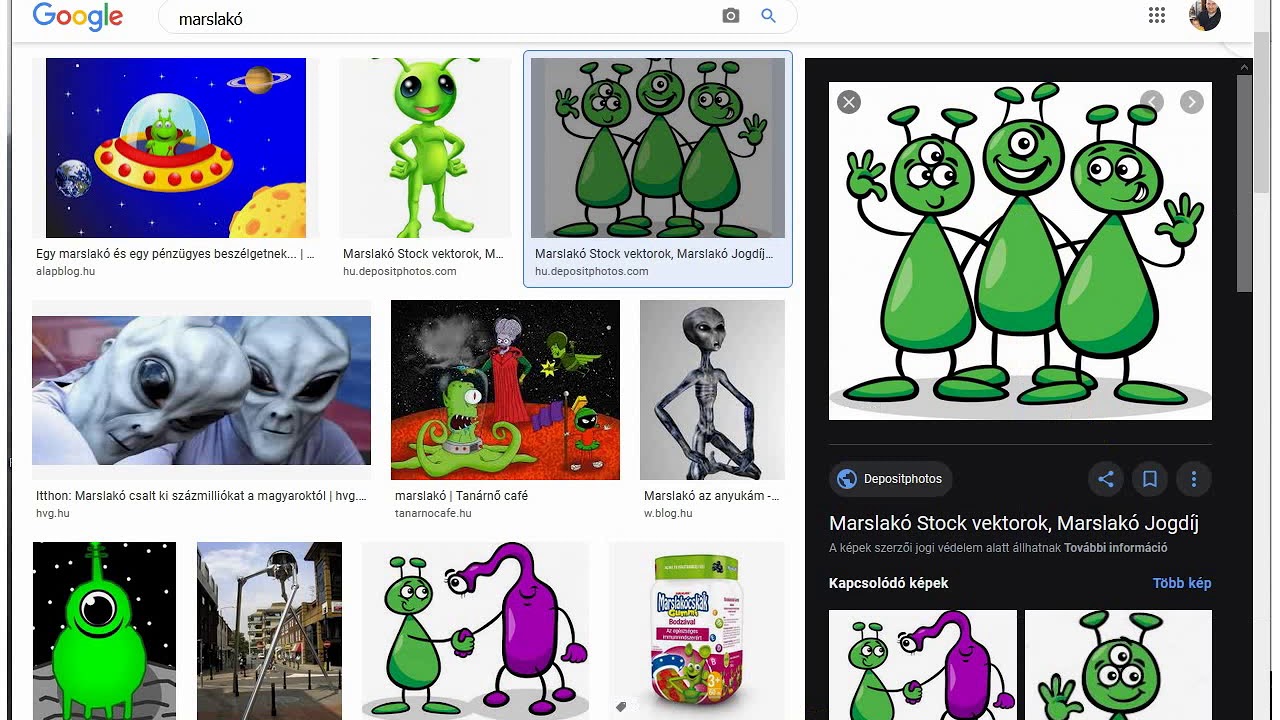Click the 'marslakó | Tanárnő café' caption
Screen dimensions: 1280x720
coord(461,496)
